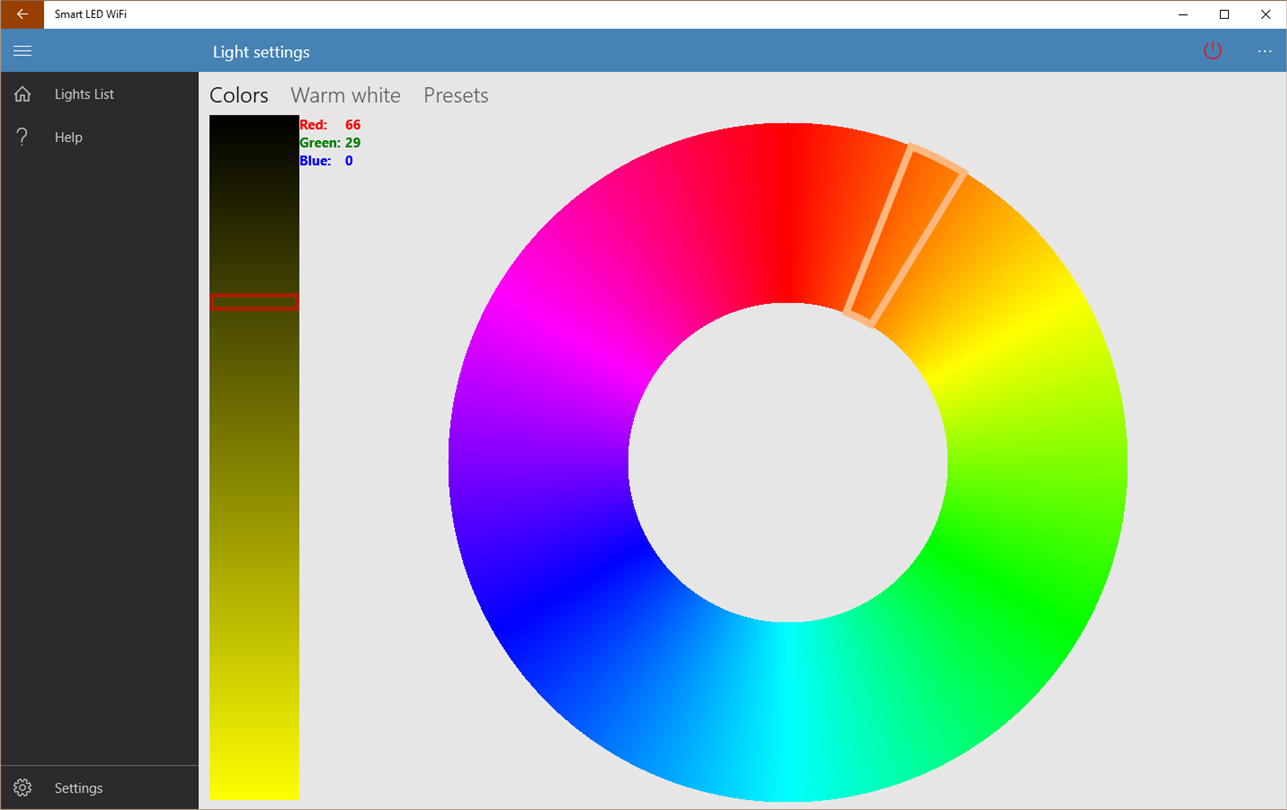Open the Settings label in sidebar
Image resolution: width=1287 pixels, height=810 pixels.
pos(78,788)
